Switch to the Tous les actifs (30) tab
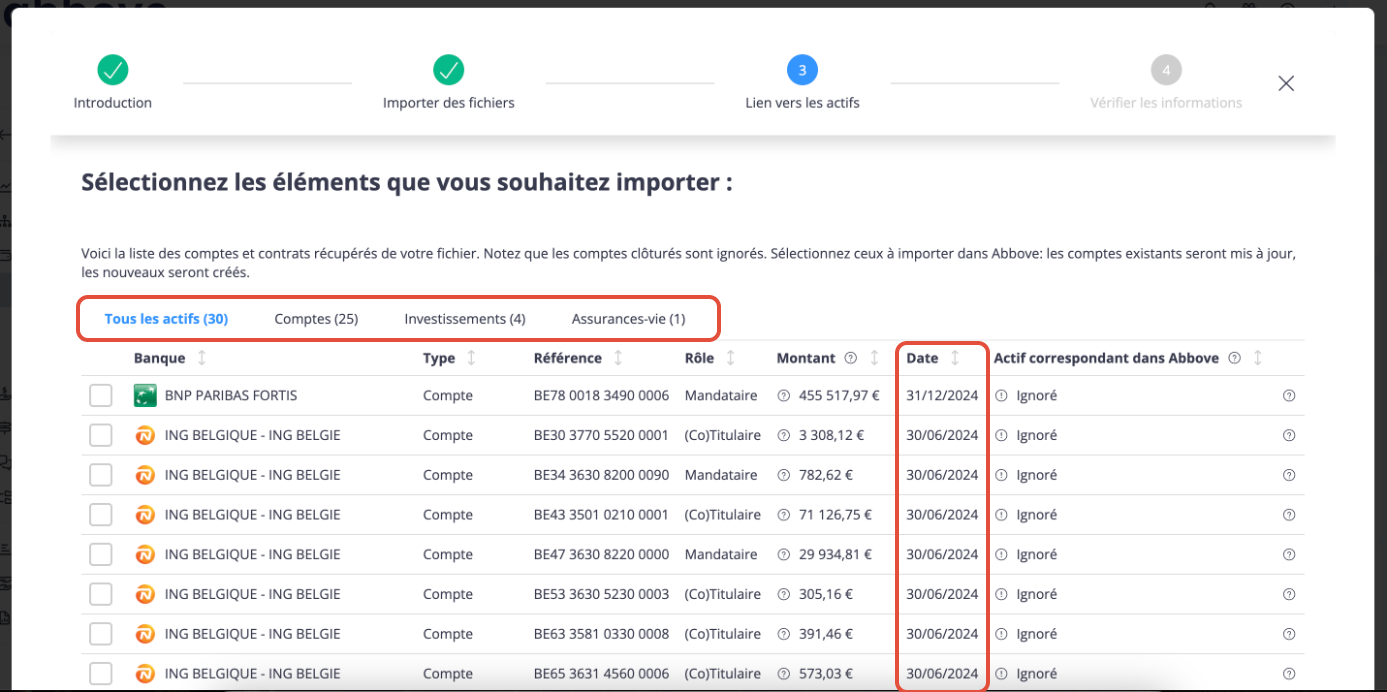The image size is (1387, 692). [x=166, y=319]
